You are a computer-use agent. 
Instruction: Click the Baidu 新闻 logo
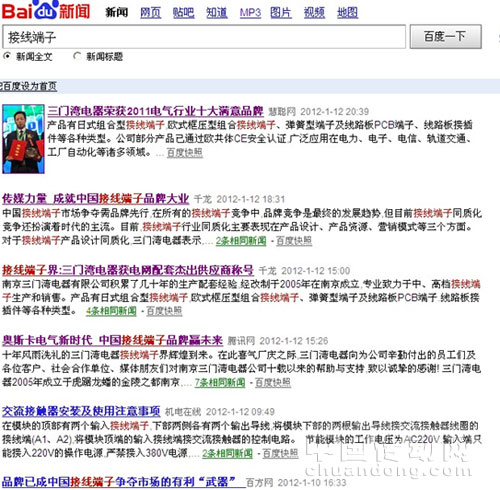46,10
